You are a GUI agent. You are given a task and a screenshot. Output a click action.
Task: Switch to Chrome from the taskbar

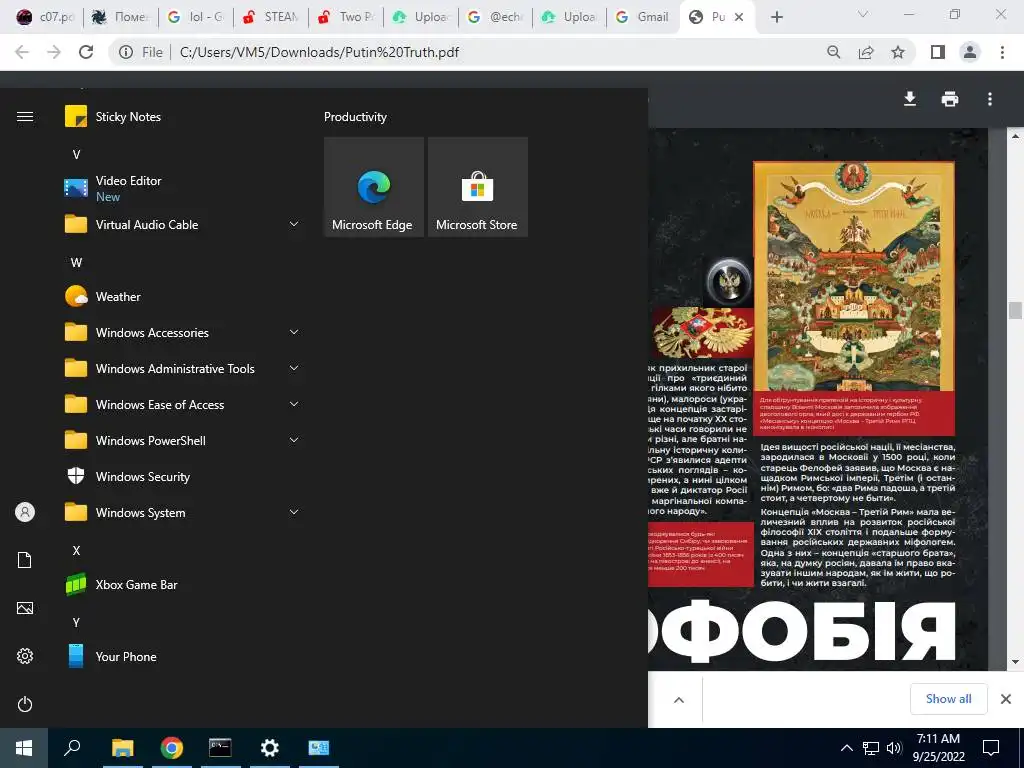172,748
